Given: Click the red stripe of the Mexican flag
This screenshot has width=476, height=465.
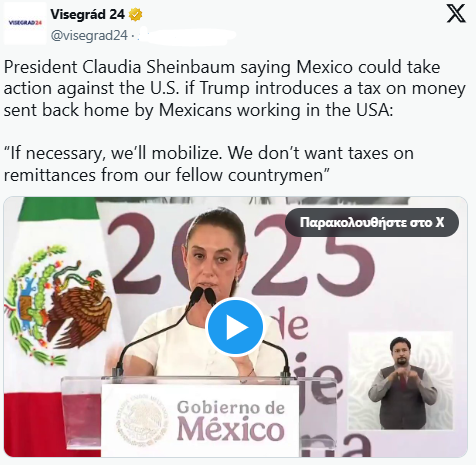Looking at the screenshot, I should 53,423.
